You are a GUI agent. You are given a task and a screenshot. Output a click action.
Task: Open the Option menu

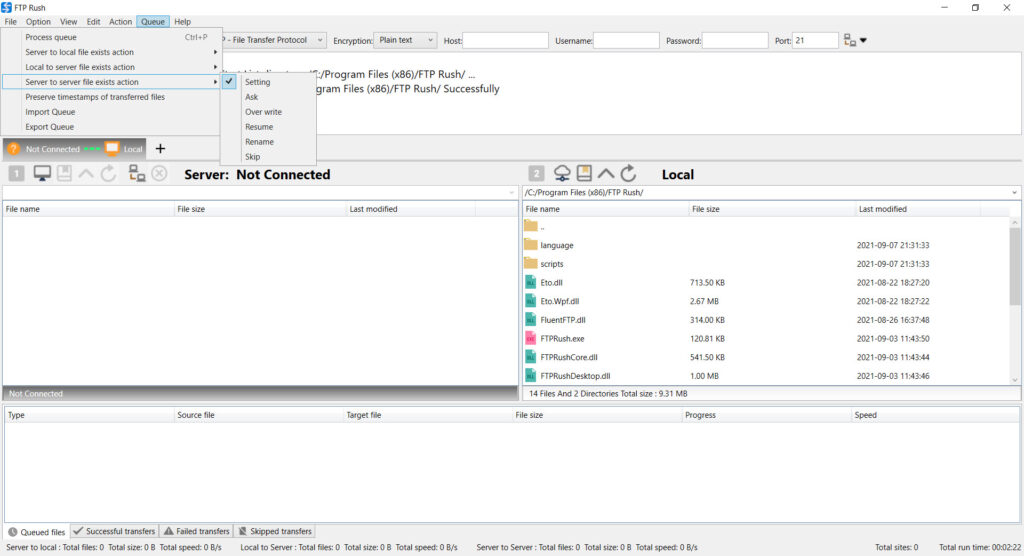(38, 22)
